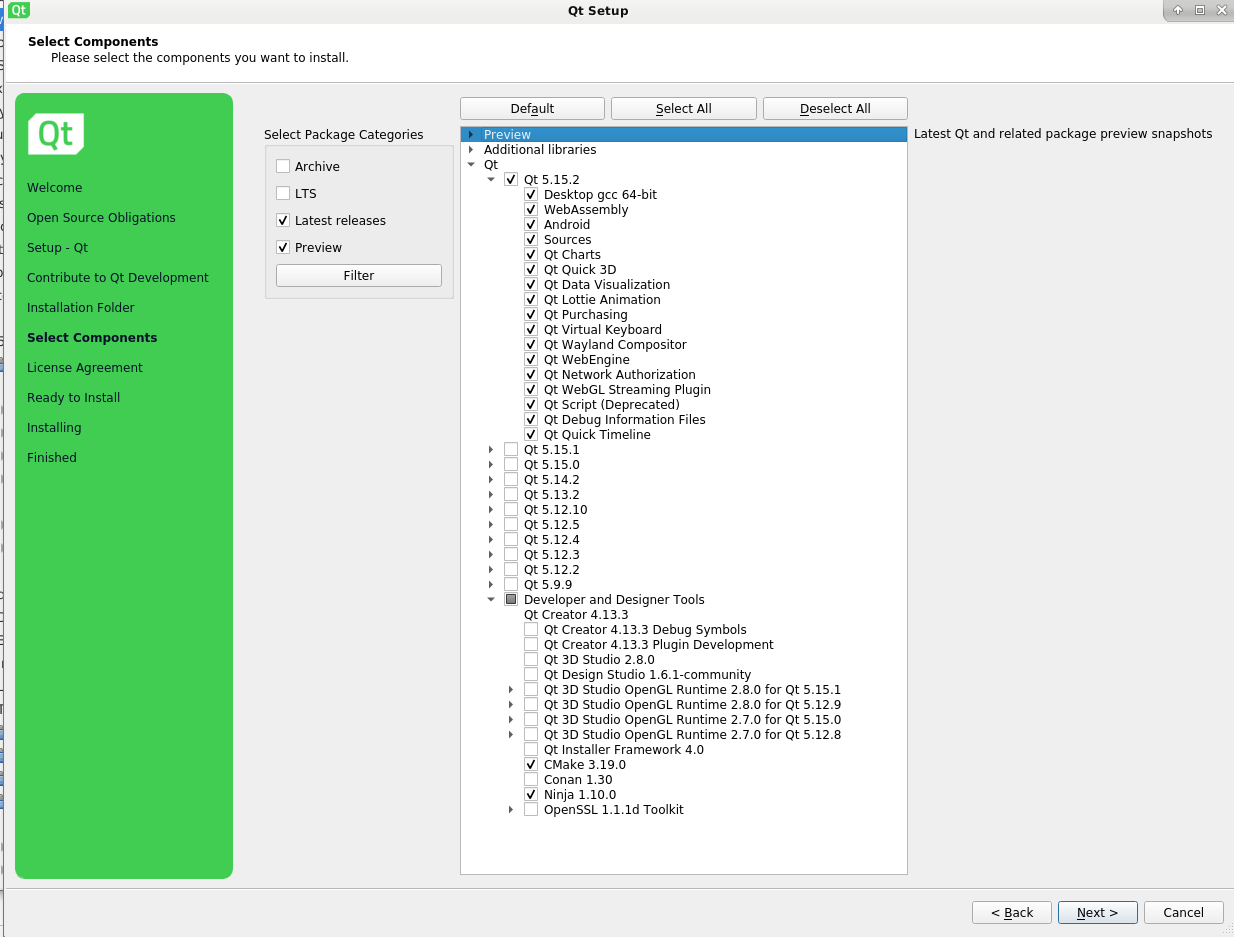Screen dimensions: 1234x937
Task: Expand the Qt 5.9.9 node
Action: pyautogui.click(x=491, y=585)
